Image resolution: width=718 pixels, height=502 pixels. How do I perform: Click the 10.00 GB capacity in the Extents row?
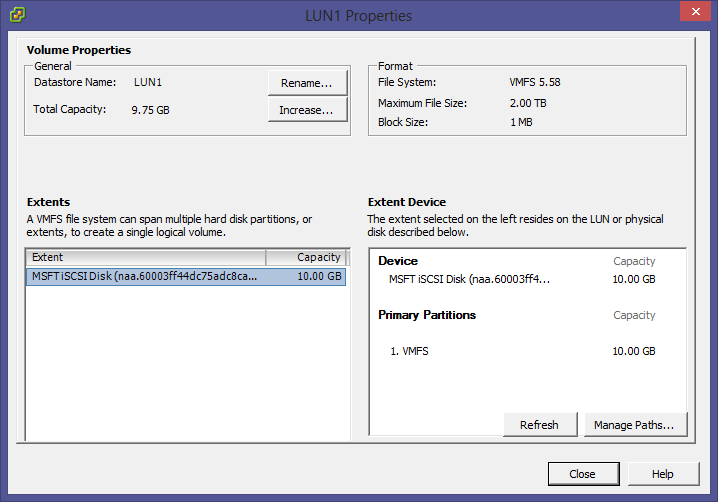(x=319, y=276)
